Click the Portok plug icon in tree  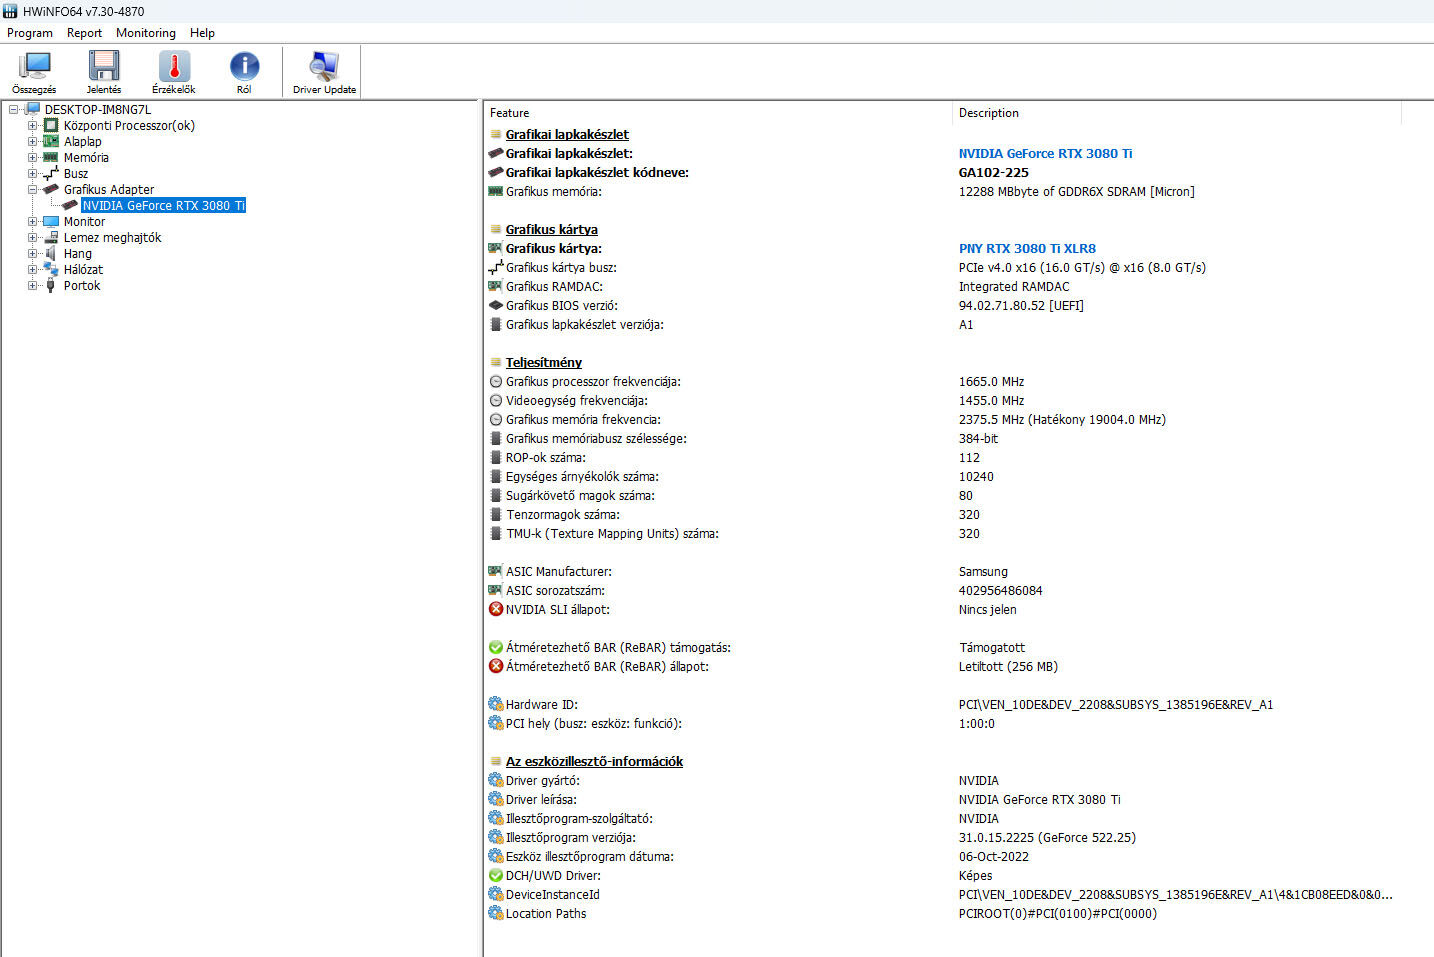[x=51, y=286]
